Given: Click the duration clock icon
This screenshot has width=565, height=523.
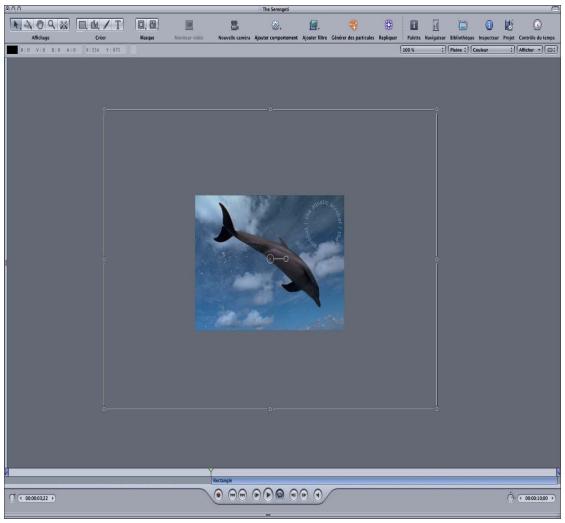Looking at the screenshot, I should tap(511, 497).
